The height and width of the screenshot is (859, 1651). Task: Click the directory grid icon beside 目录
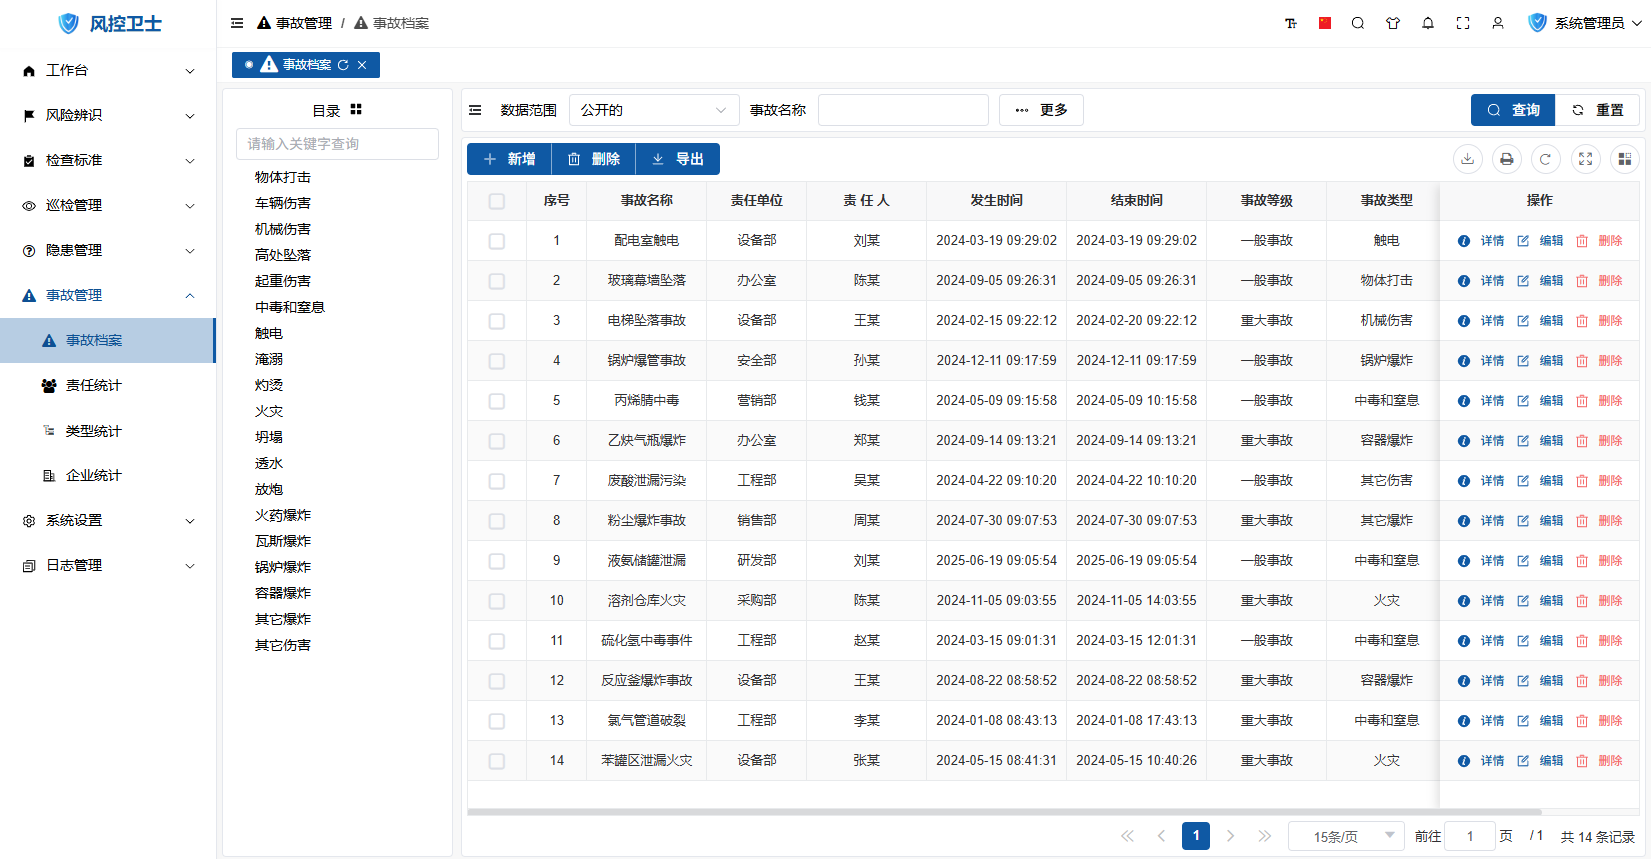[x=356, y=110]
